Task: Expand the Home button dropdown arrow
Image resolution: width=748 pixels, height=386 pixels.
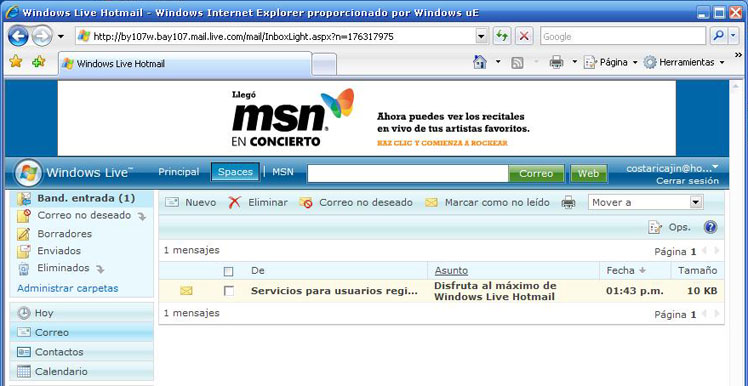Action: point(498,62)
